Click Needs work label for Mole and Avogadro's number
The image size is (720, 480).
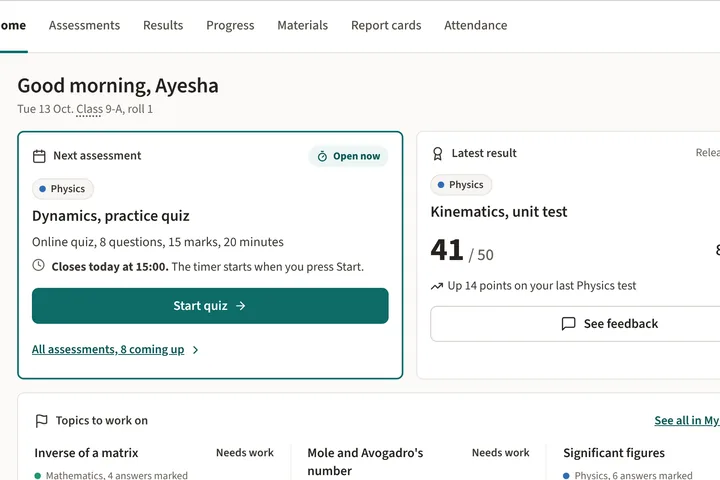(x=501, y=453)
